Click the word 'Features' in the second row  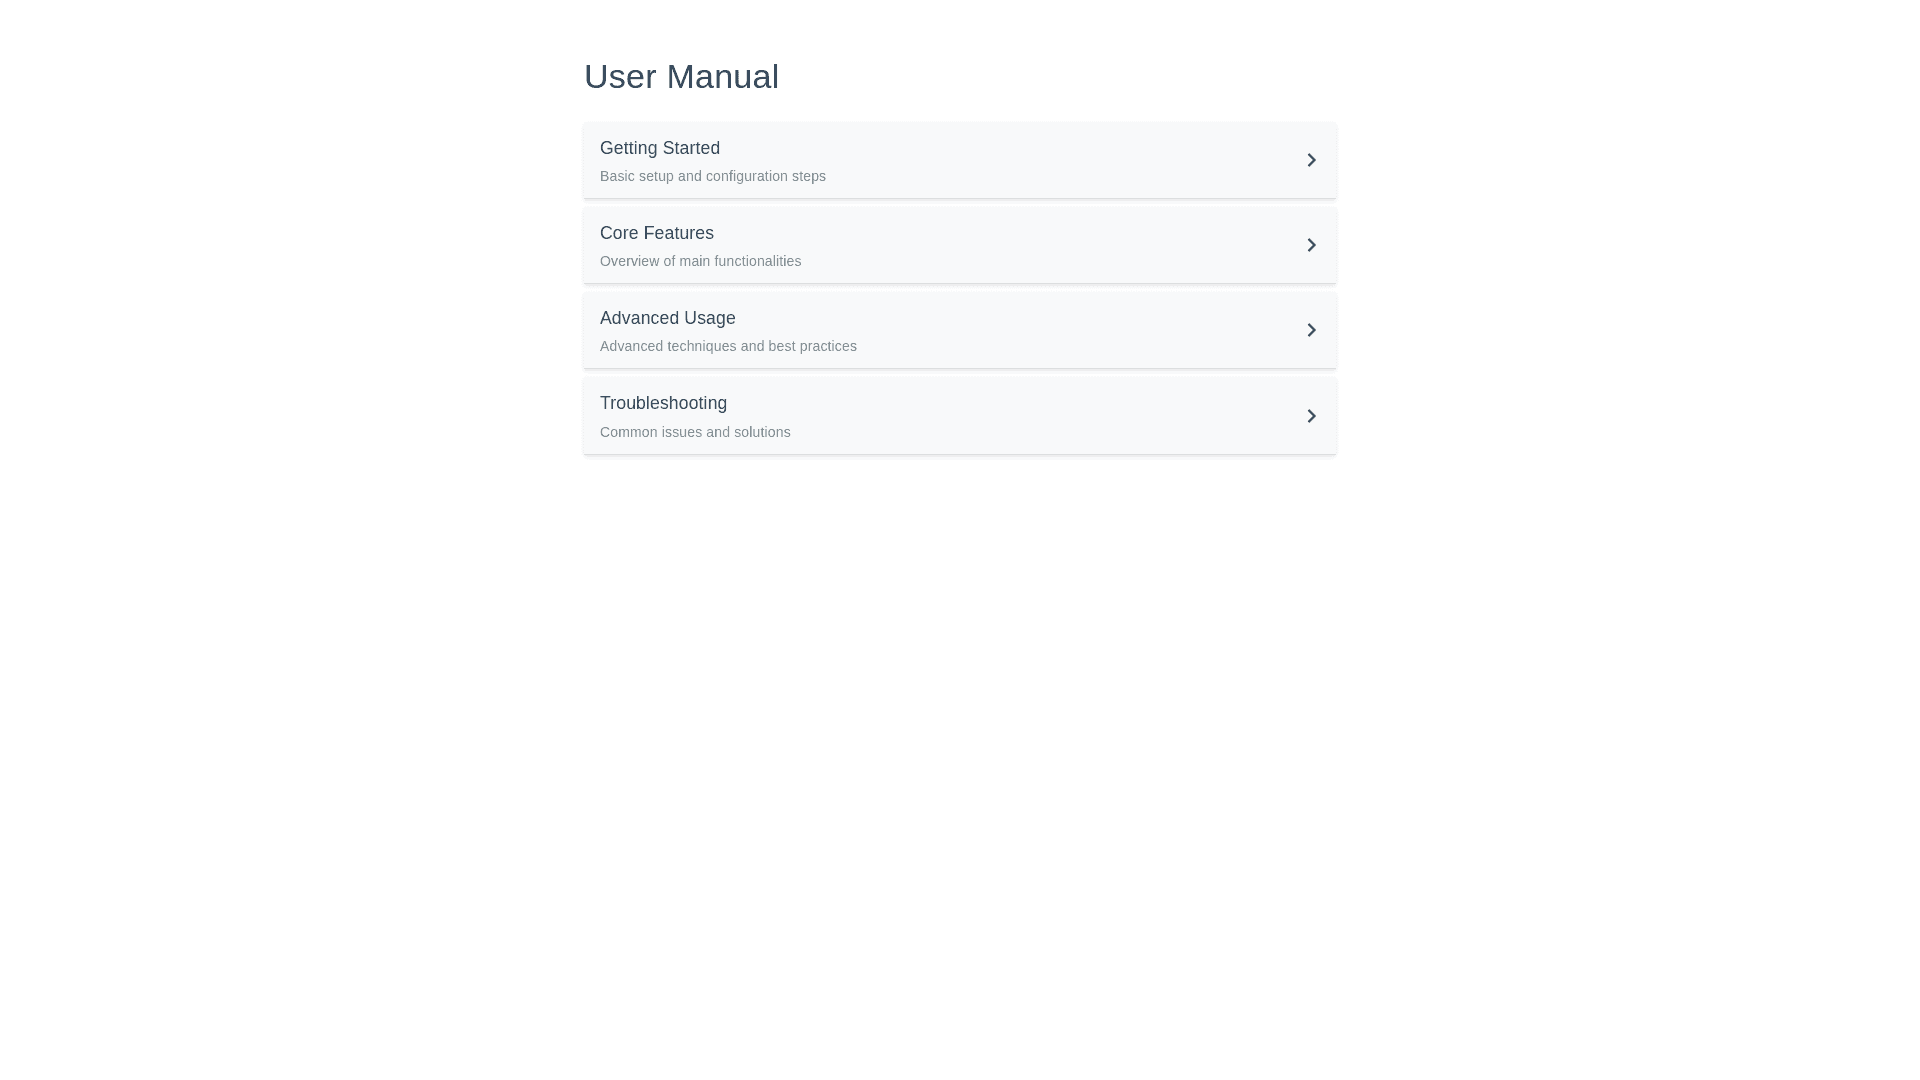coord(680,233)
